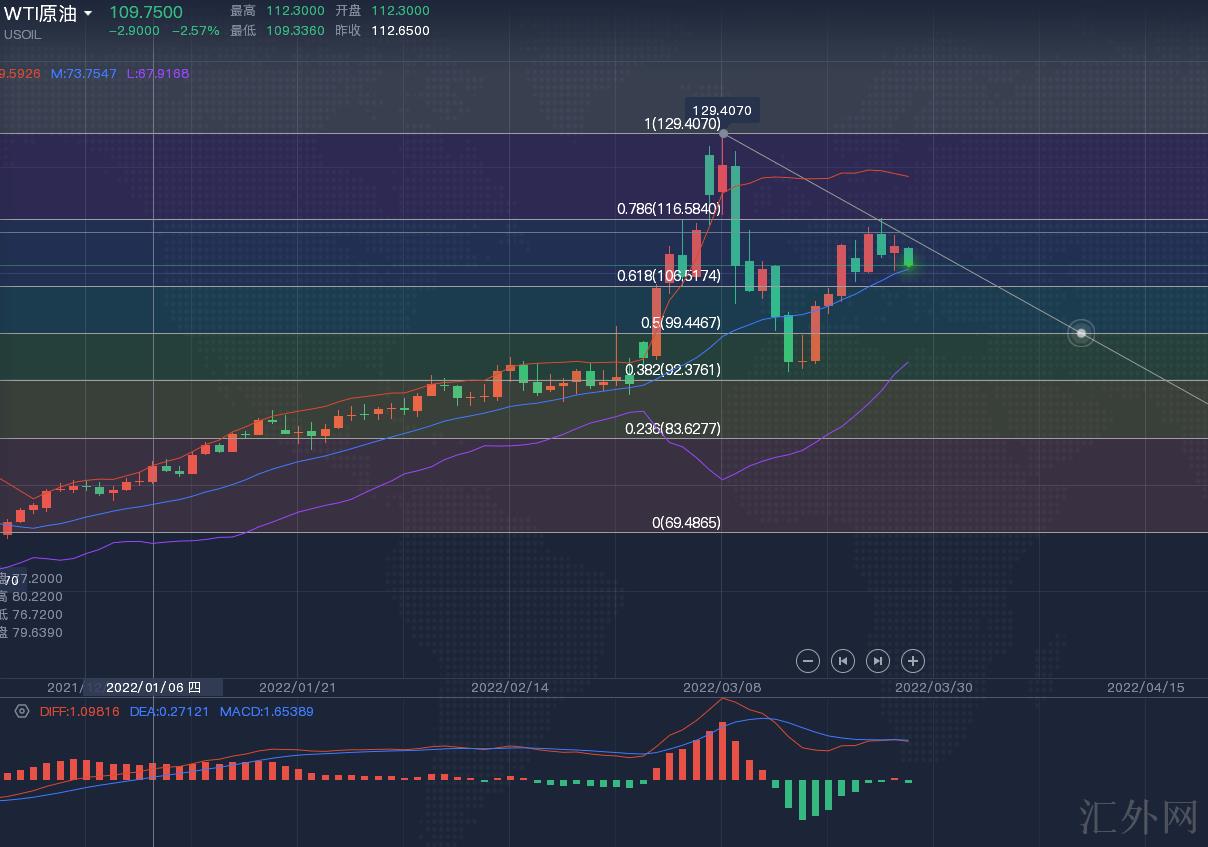This screenshot has height=847, width=1208.
Task: Select the 0.618(106.5174) Fibonacci level
Action: click(x=669, y=275)
